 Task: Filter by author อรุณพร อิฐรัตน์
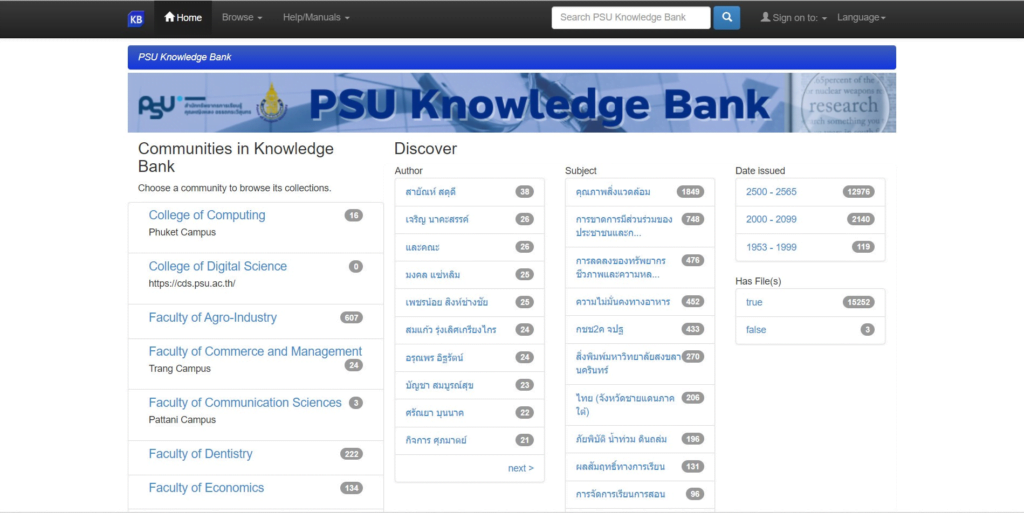[x=434, y=358]
